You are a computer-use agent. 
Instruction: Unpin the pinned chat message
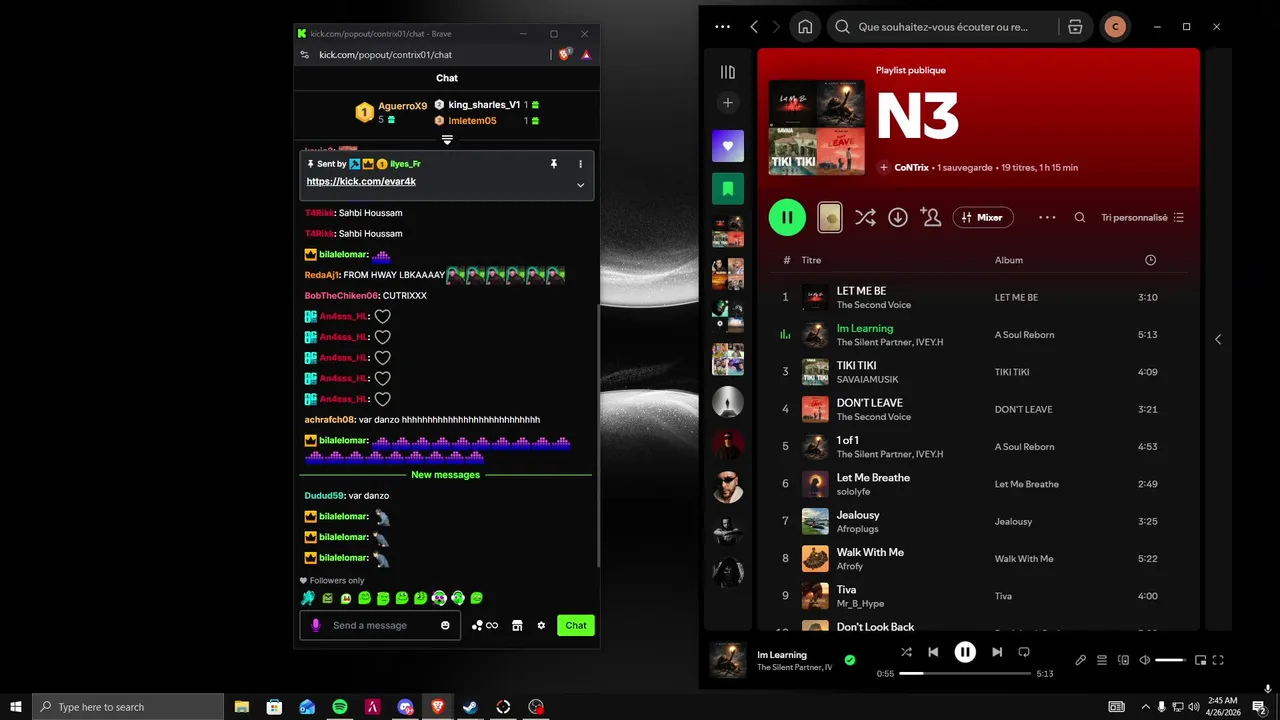pos(554,164)
